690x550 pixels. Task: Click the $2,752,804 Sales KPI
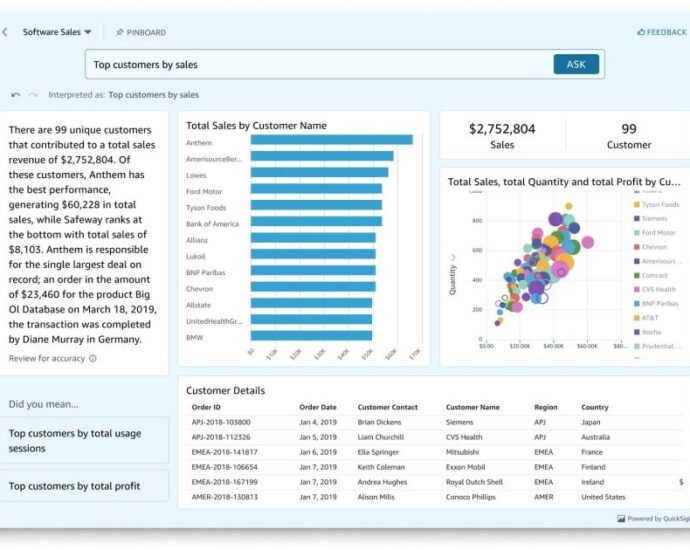click(502, 136)
